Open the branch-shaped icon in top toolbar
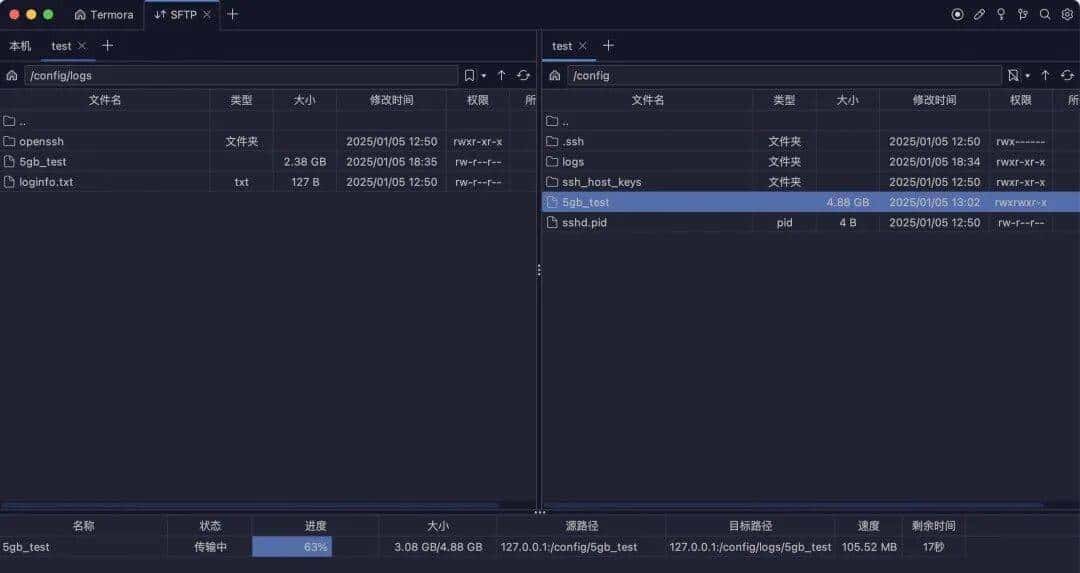 (1023, 14)
